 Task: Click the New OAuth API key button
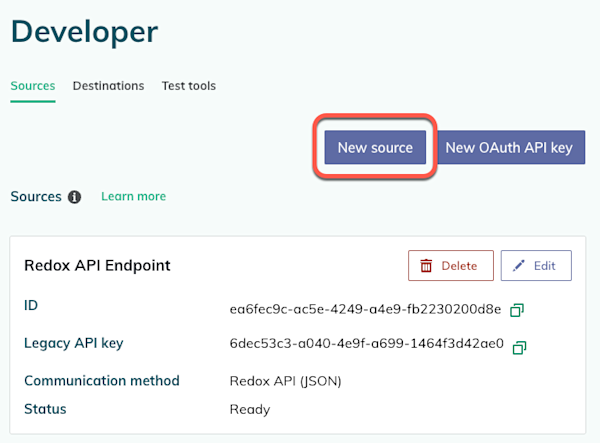point(509,147)
